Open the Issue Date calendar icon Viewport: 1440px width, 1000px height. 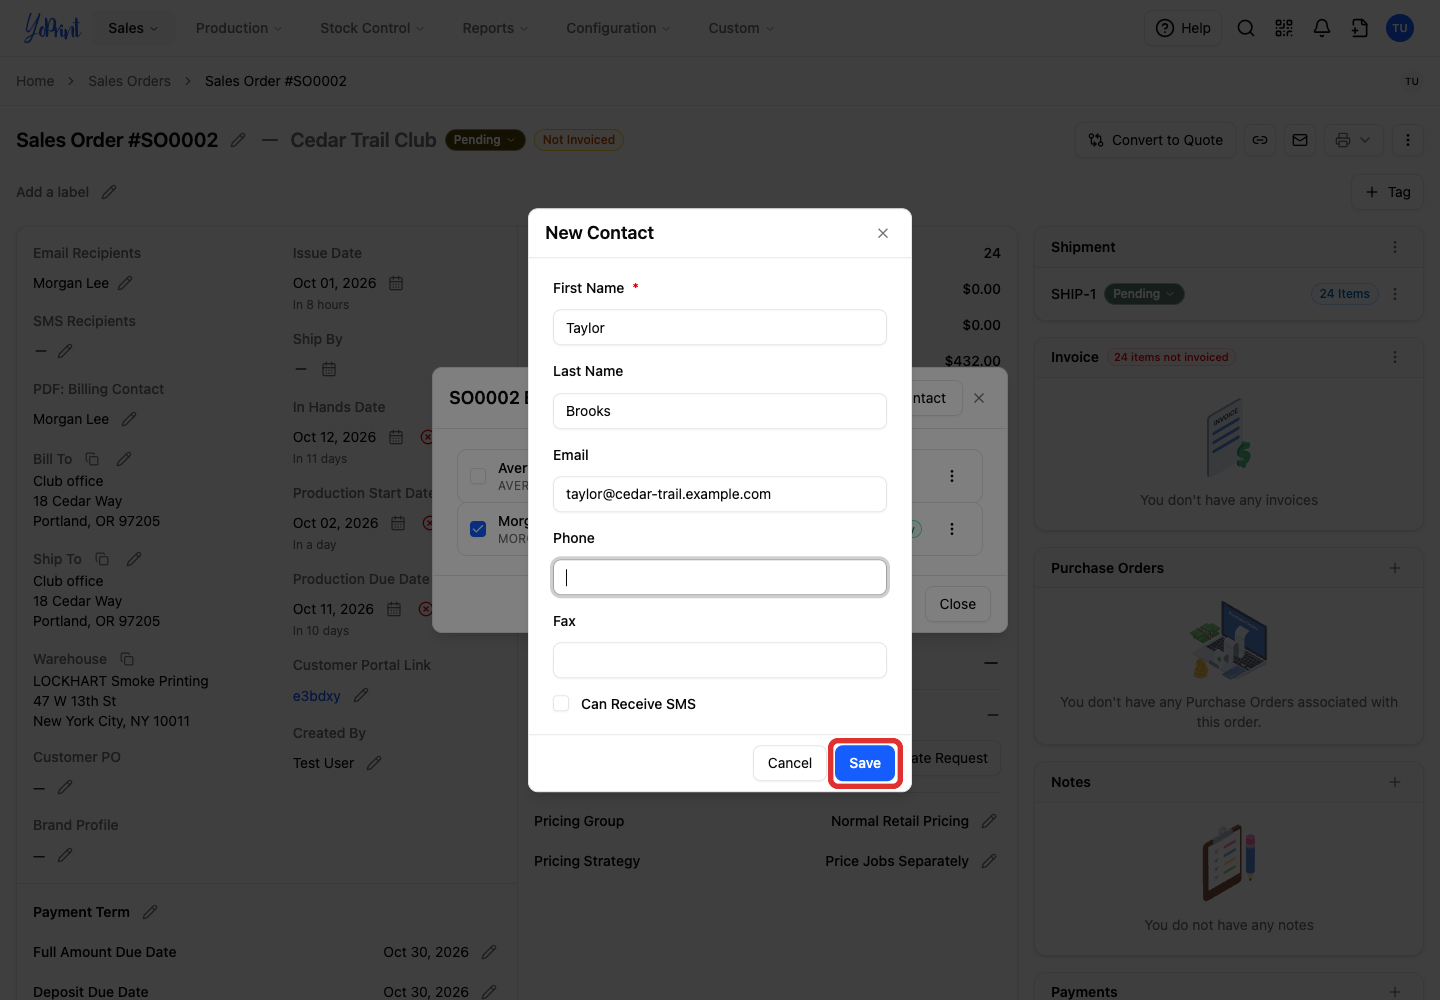tap(396, 283)
